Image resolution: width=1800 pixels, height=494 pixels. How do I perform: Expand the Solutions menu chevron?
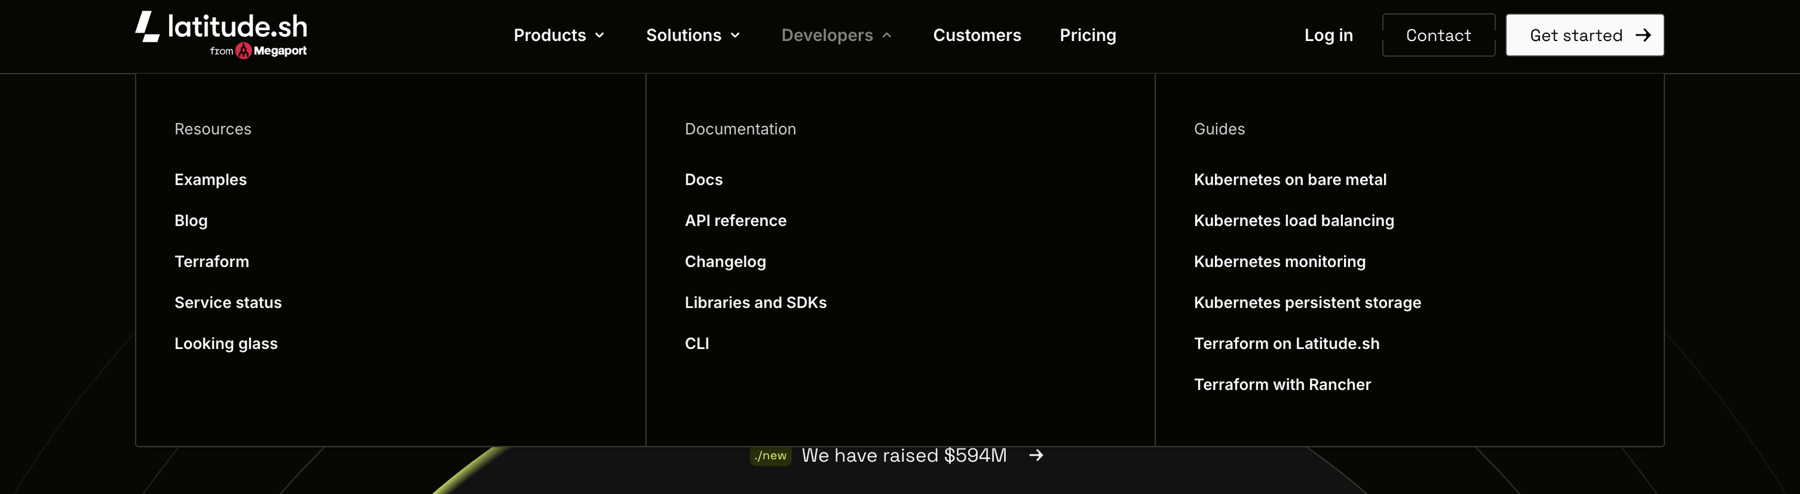pyautogui.click(x=736, y=35)
